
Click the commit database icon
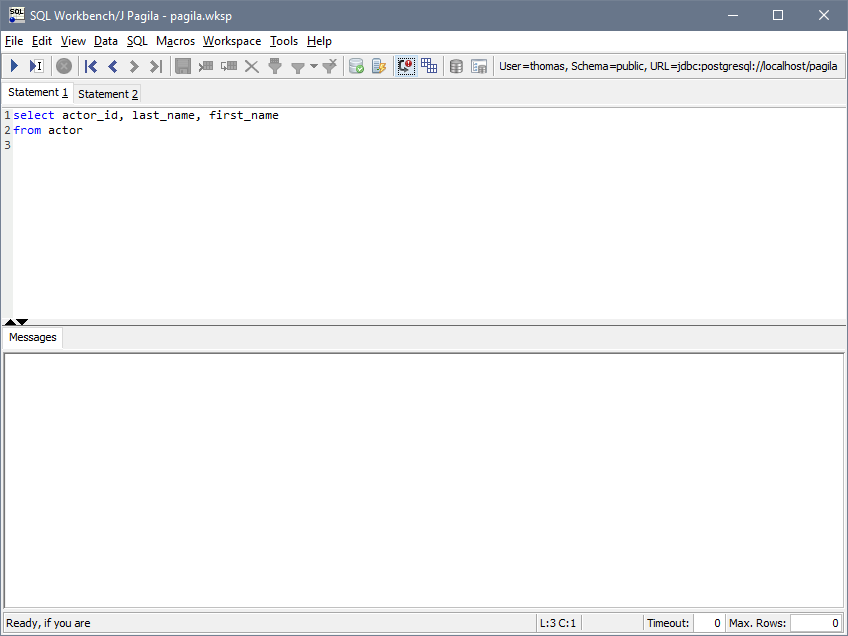(356, 66)
